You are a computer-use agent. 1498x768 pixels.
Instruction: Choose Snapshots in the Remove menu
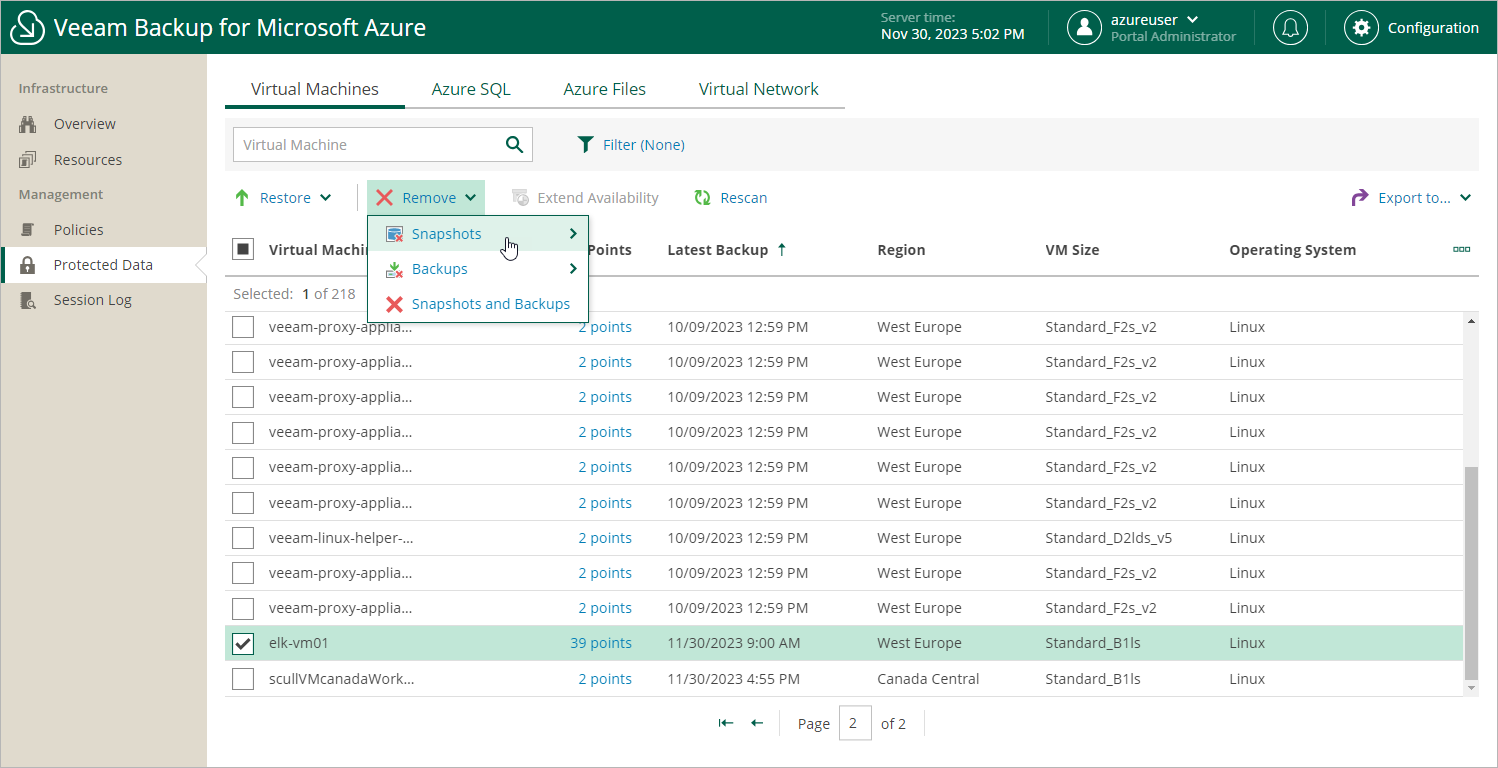[x=478, y=234]
